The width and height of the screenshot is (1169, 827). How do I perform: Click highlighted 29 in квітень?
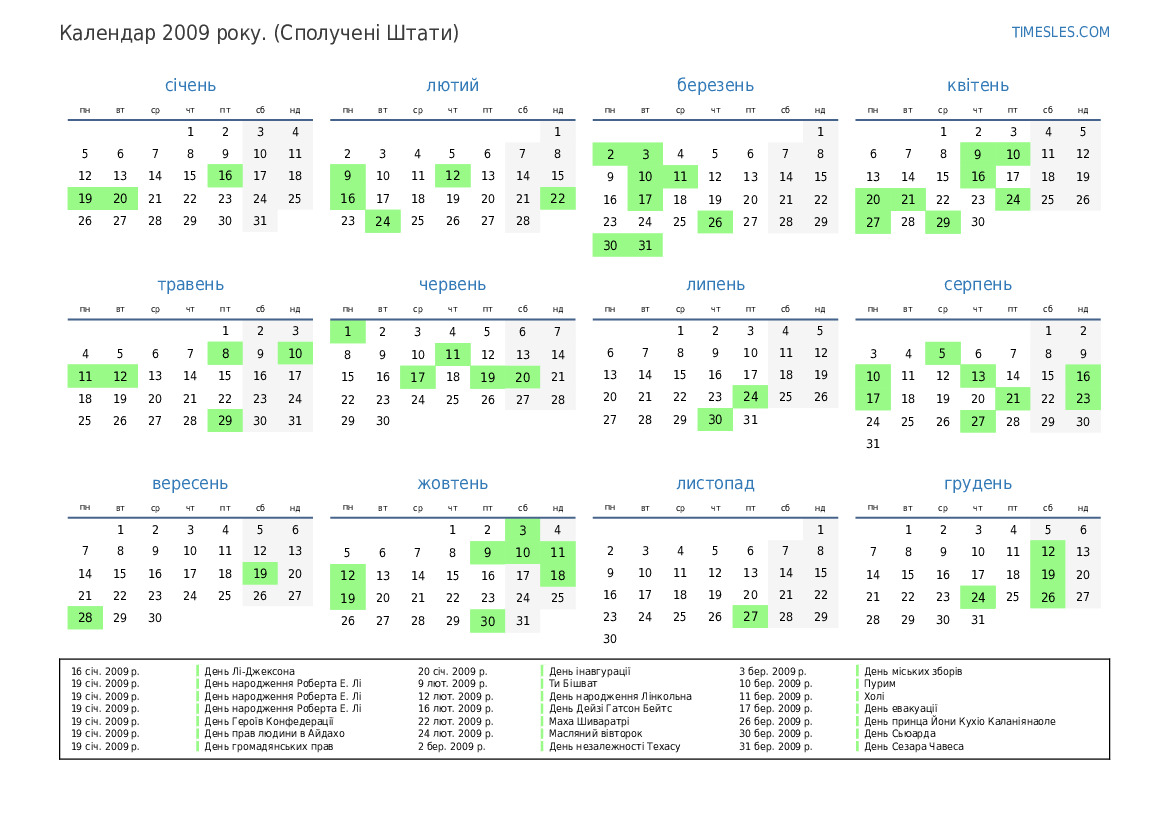coord(942,222)
